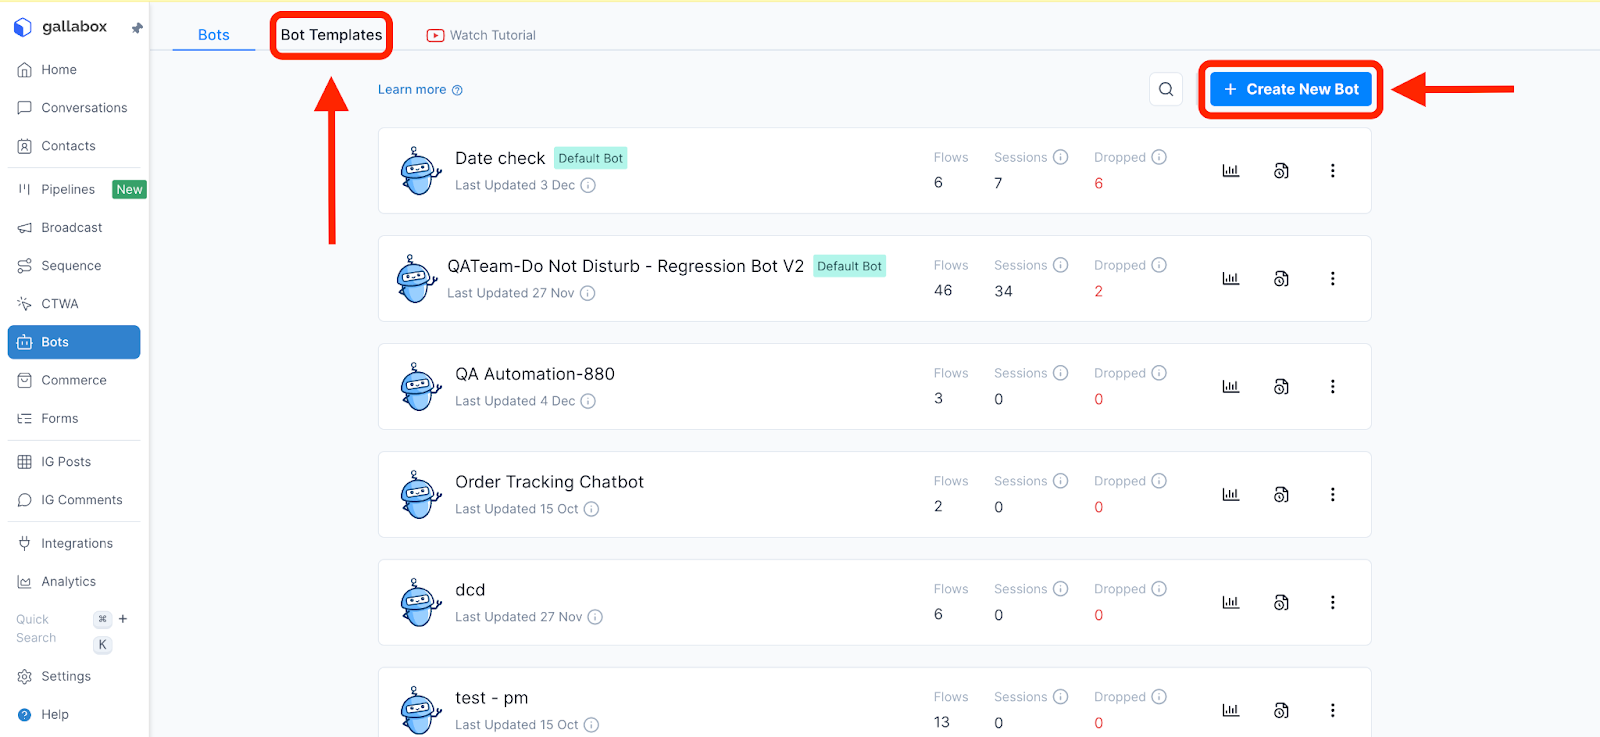Click the Order Tracking Chatbot robot avatar
Image resolution: width=1600 pixels, height=737 pixels.
coord(420,495)
